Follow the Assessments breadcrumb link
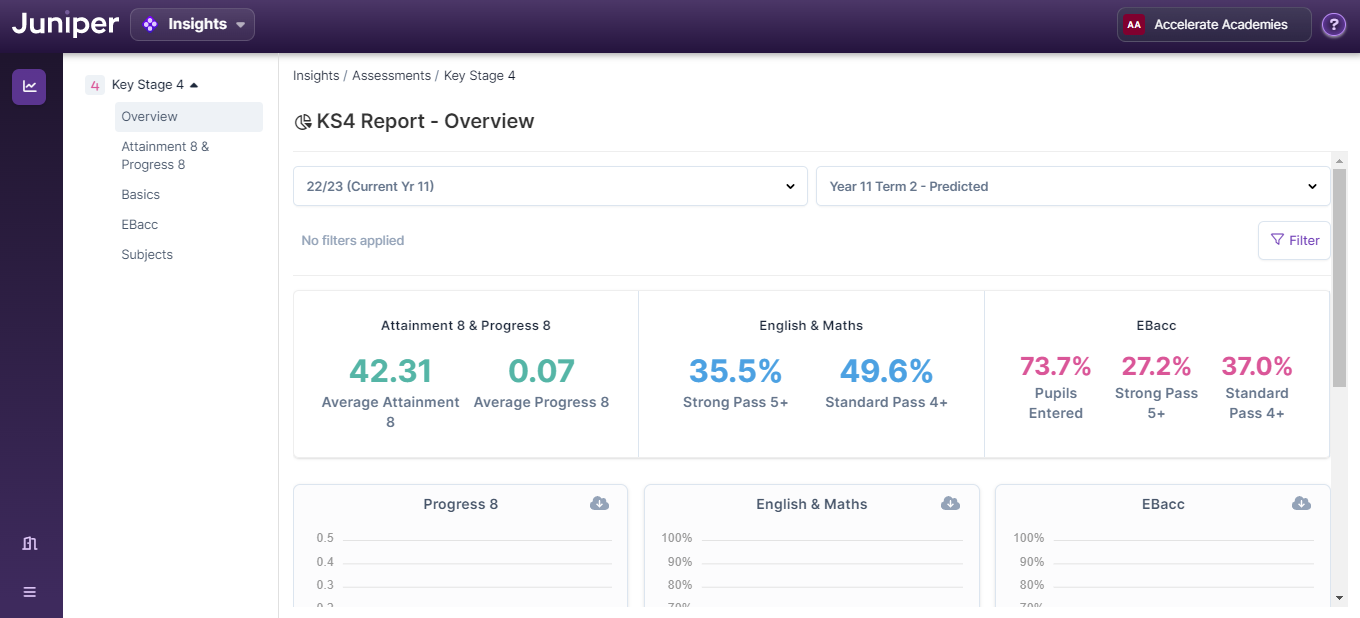The height and width of the screenshot is (618, 1360). point(391,76)
